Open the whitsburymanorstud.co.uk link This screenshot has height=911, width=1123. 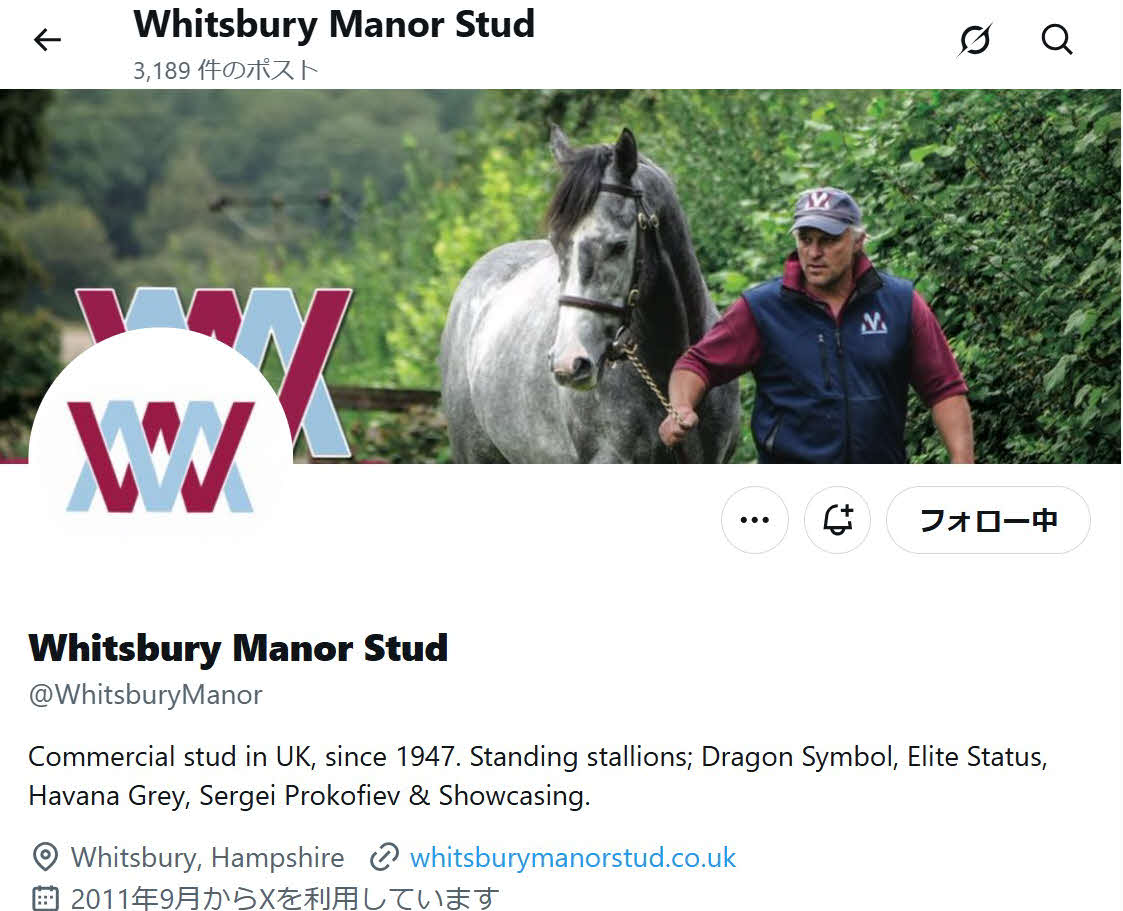(573, 857)
